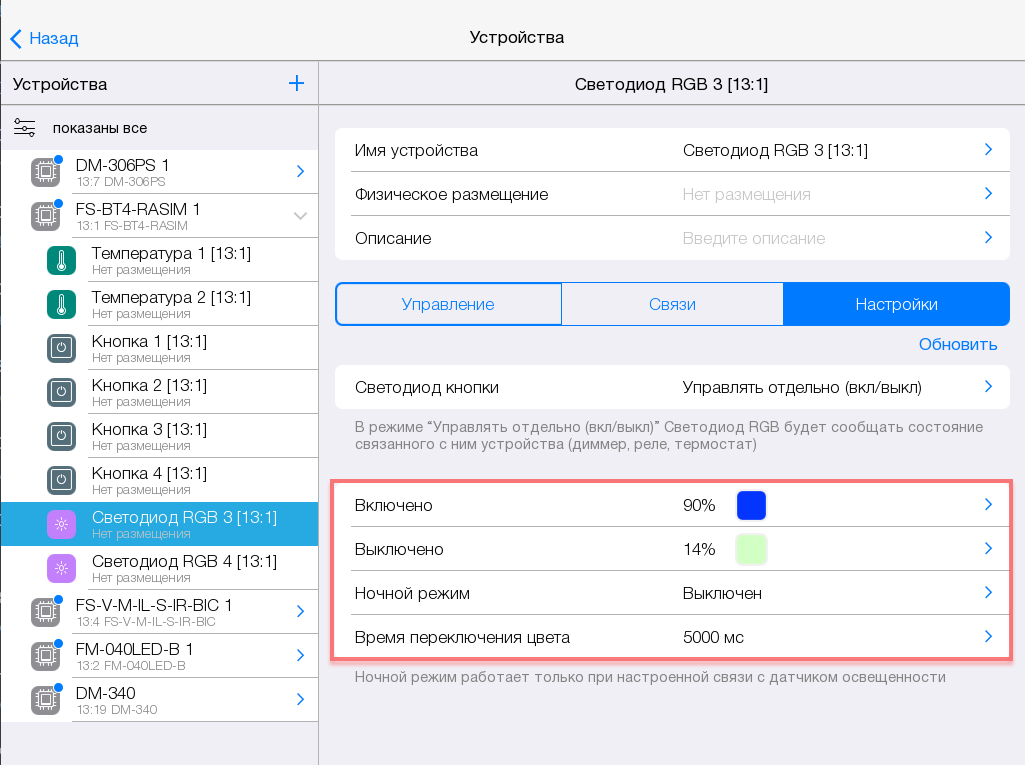Switch to the Управление tab
The height and width of the screenshot is (765, 1025).
(x=448, y=305)
